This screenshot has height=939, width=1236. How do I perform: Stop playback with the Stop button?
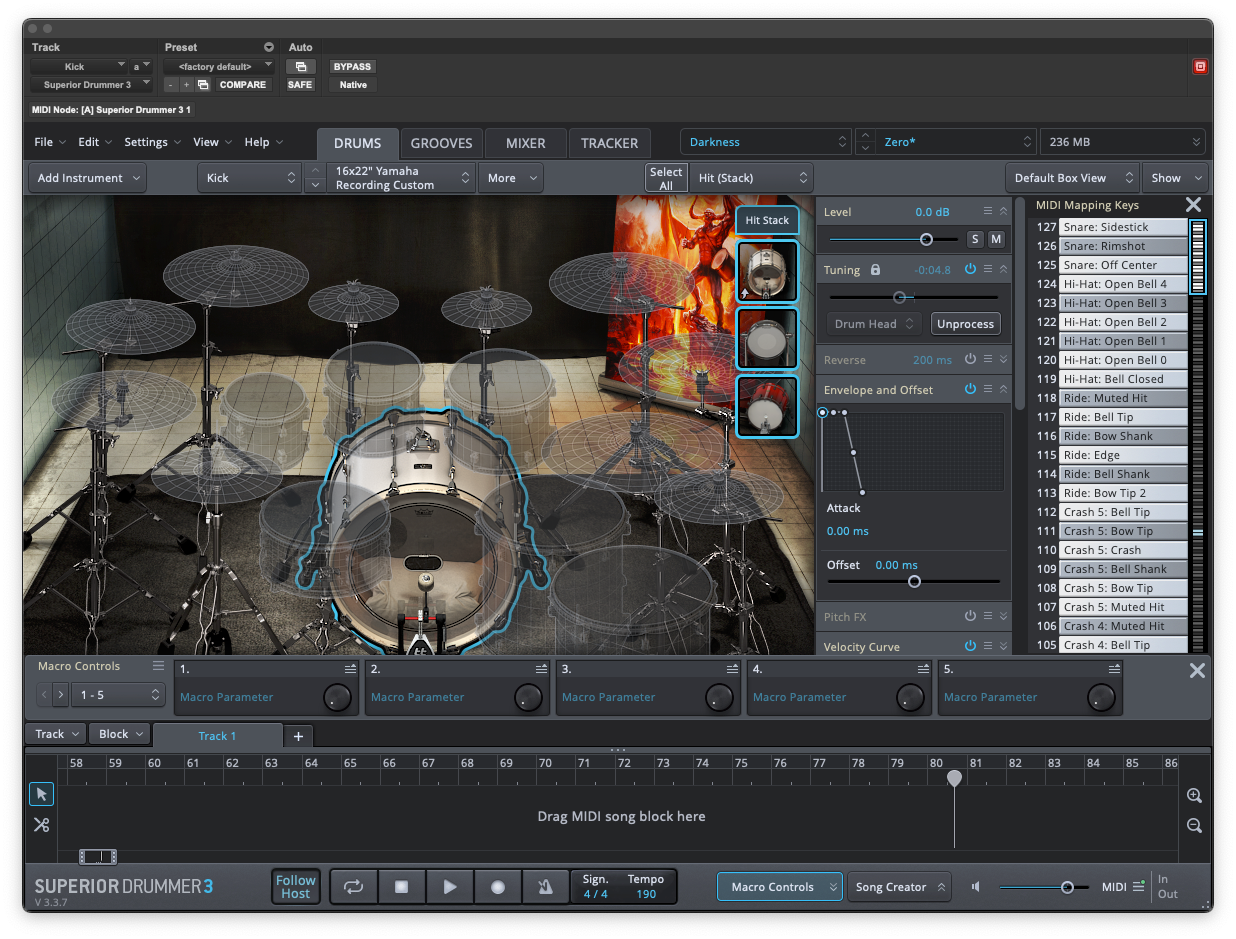click(401, 887)
